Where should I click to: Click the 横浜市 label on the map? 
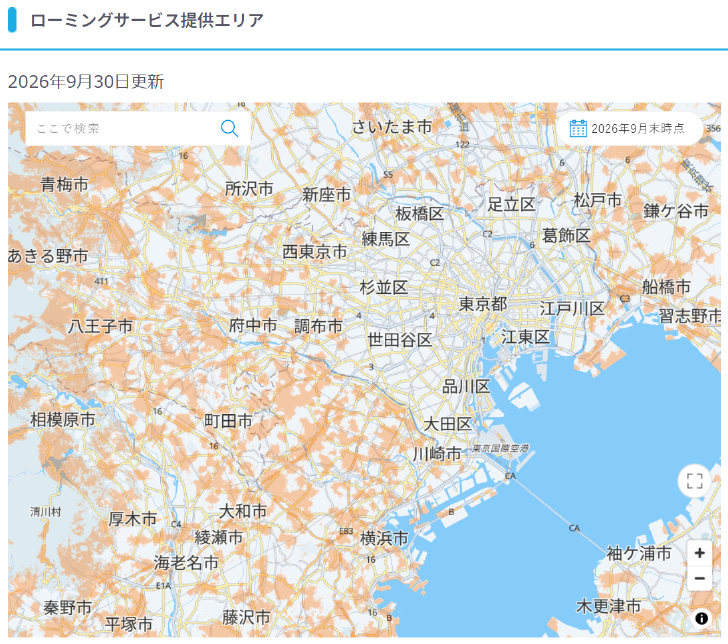[x=384, y=538]
